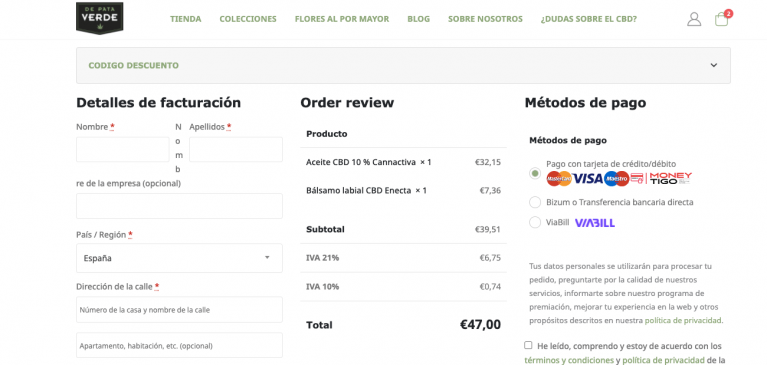Click the VISA logo

587,179
